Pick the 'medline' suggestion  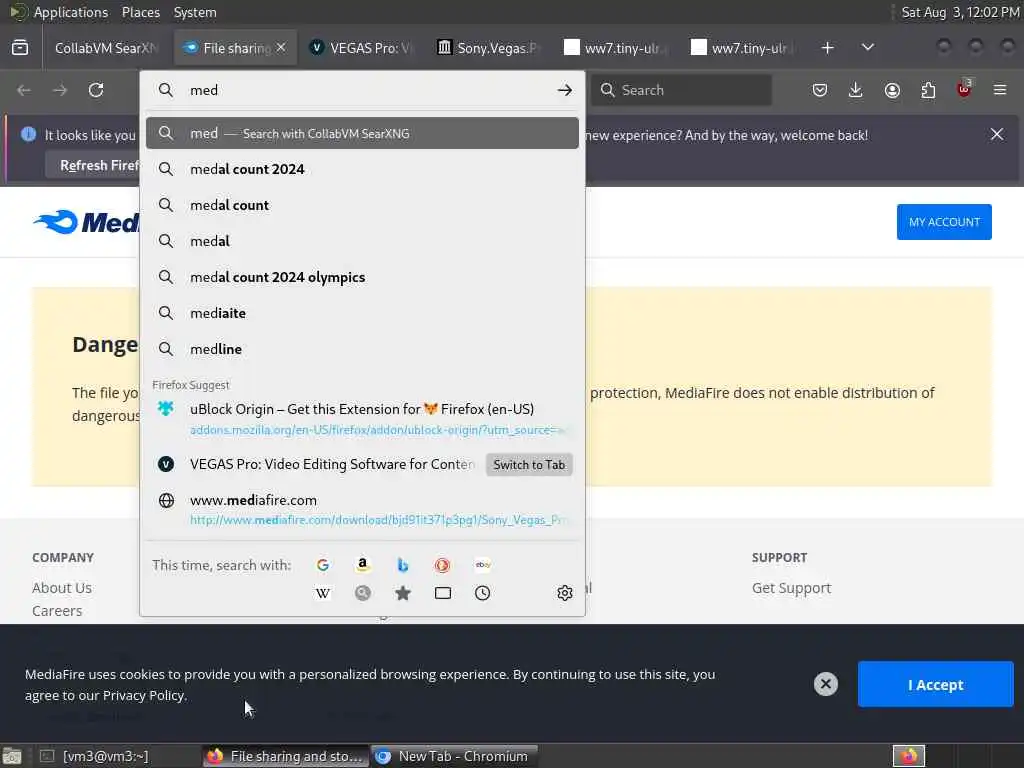point(362,349)
